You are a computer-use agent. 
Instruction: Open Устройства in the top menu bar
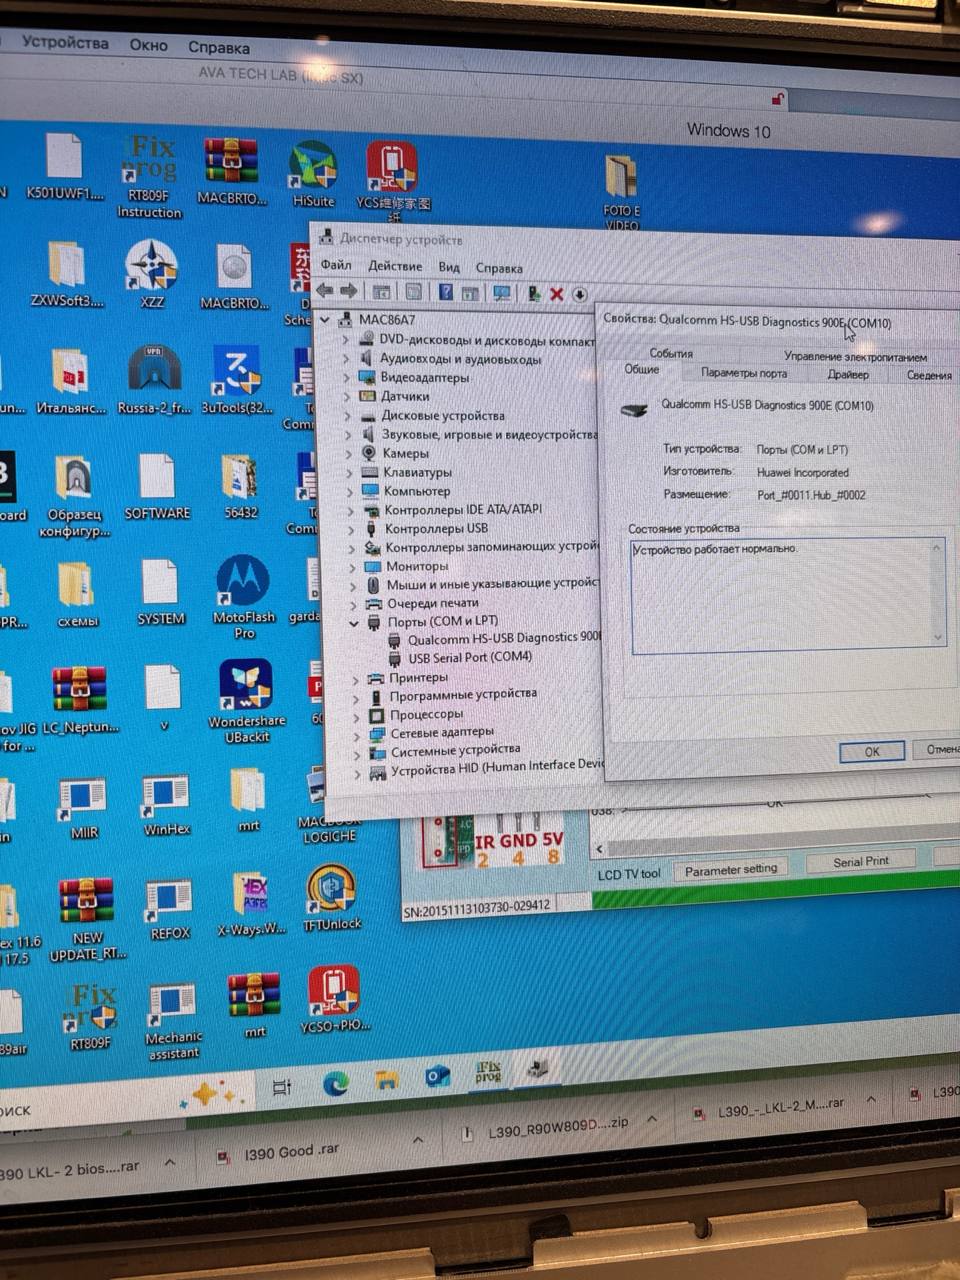(65, 43)
